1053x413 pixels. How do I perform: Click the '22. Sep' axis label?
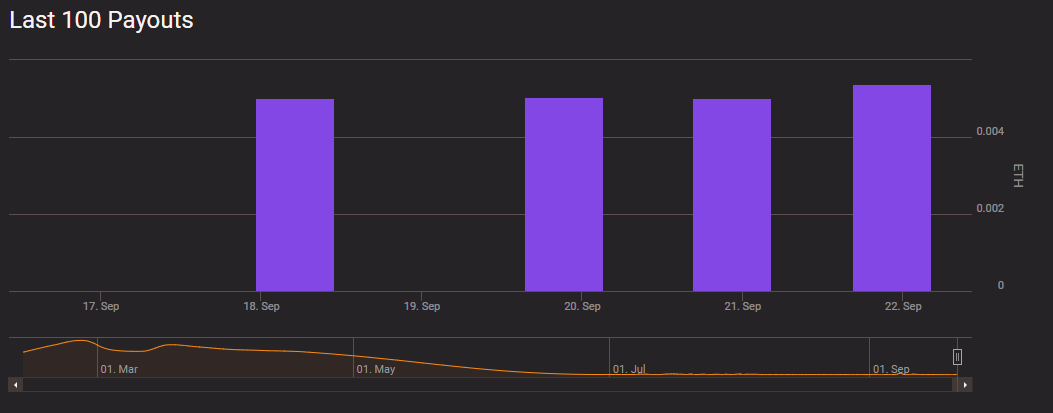pos(903,306)
